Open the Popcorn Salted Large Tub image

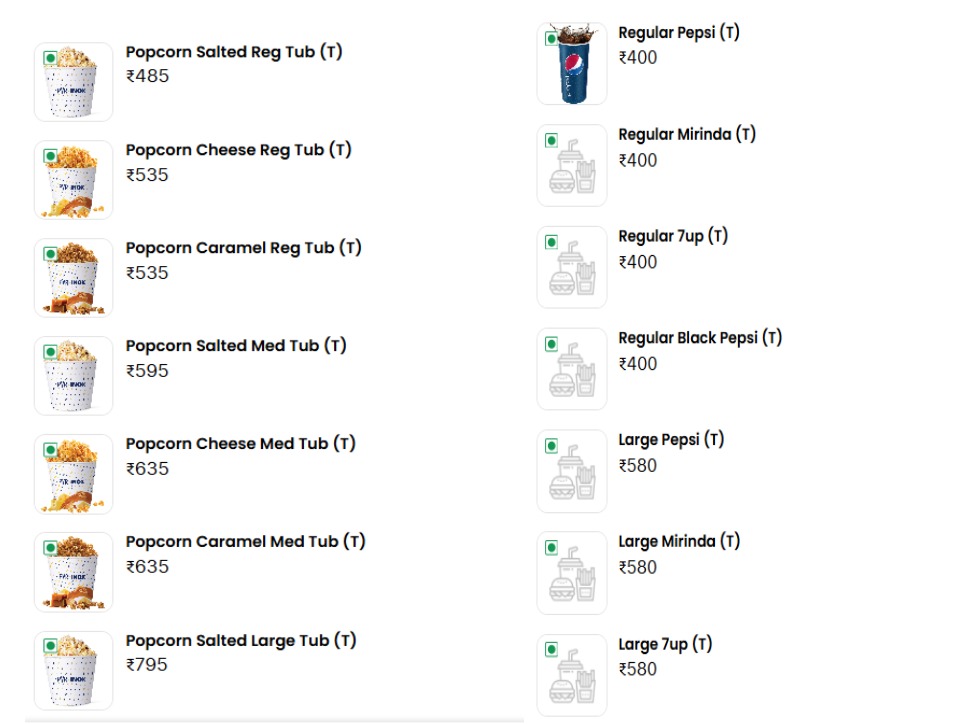pyautogui.click(x=73, y=670)
